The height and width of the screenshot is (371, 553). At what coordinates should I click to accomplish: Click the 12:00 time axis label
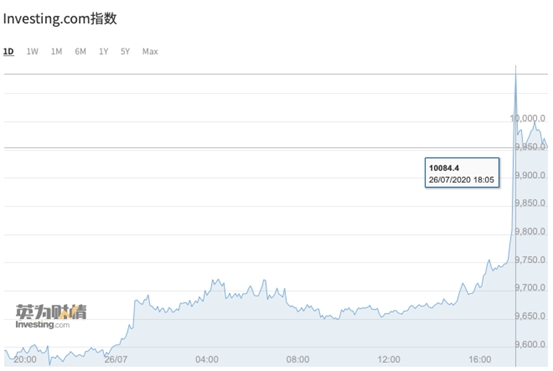pos(389,359)
